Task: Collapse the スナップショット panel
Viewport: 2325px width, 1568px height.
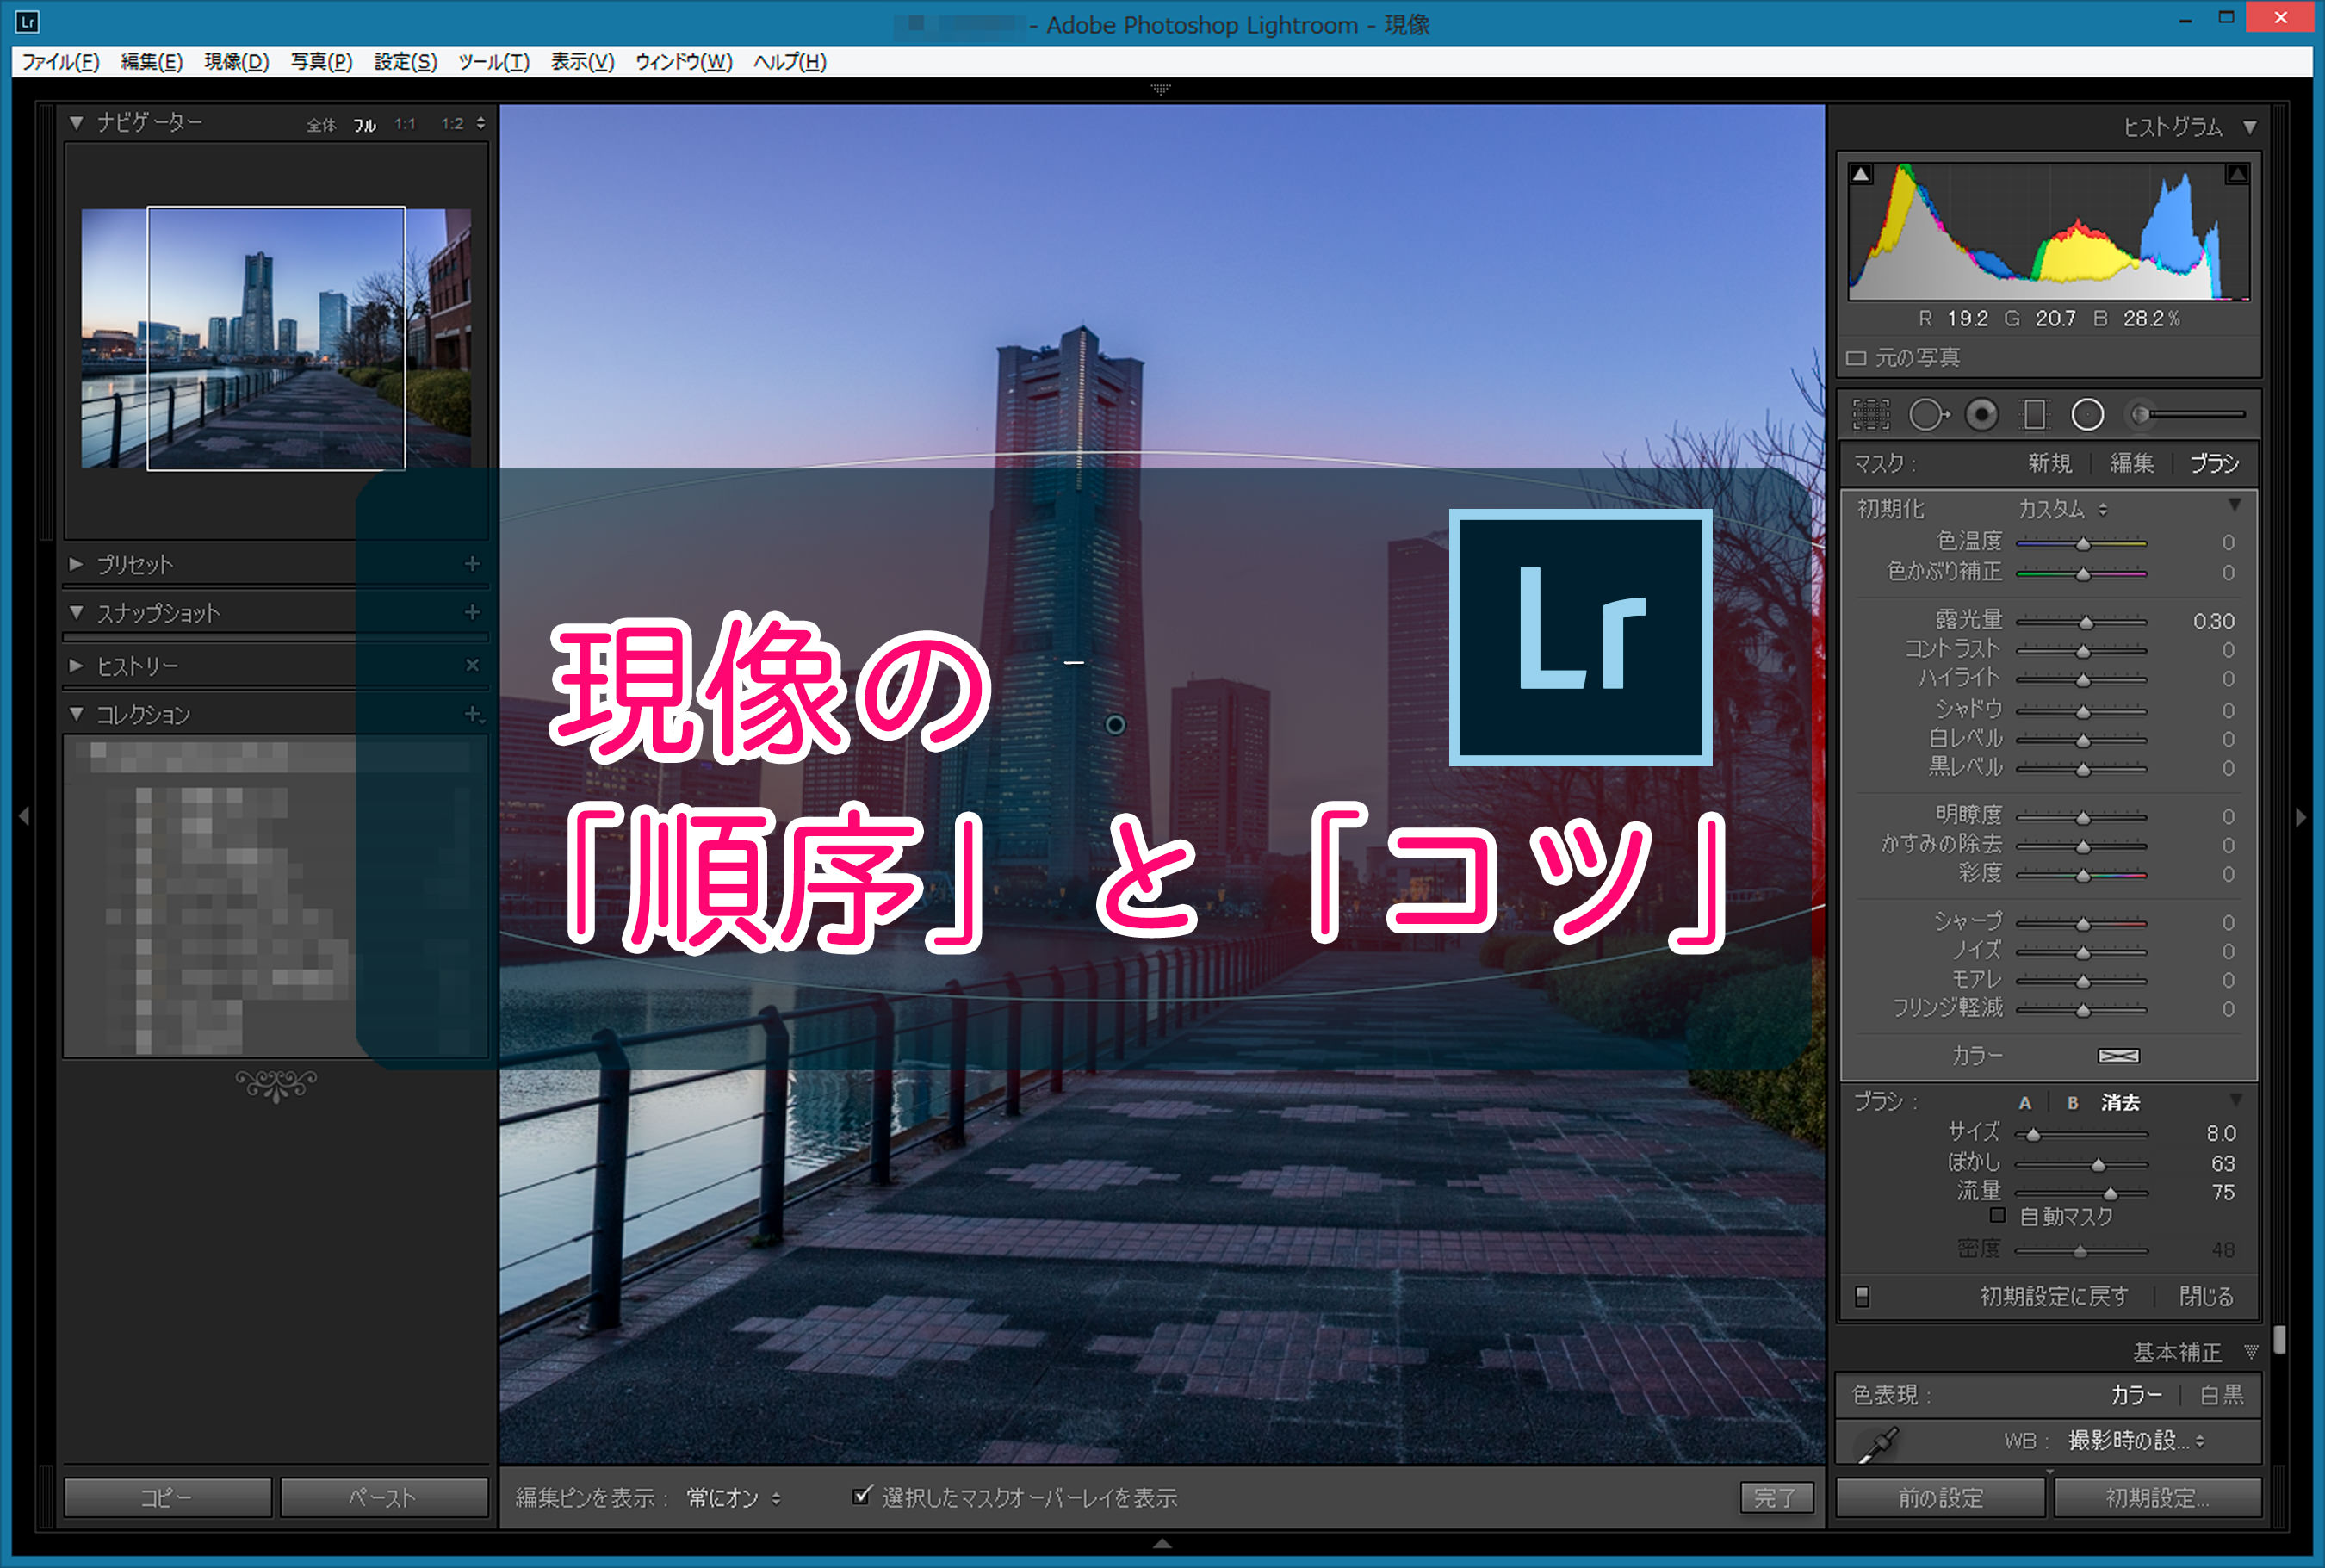Action: (x=76, y=612)
